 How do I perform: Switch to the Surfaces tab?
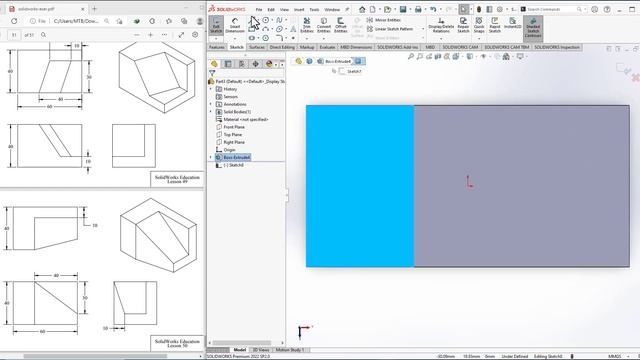coord(257,47)
